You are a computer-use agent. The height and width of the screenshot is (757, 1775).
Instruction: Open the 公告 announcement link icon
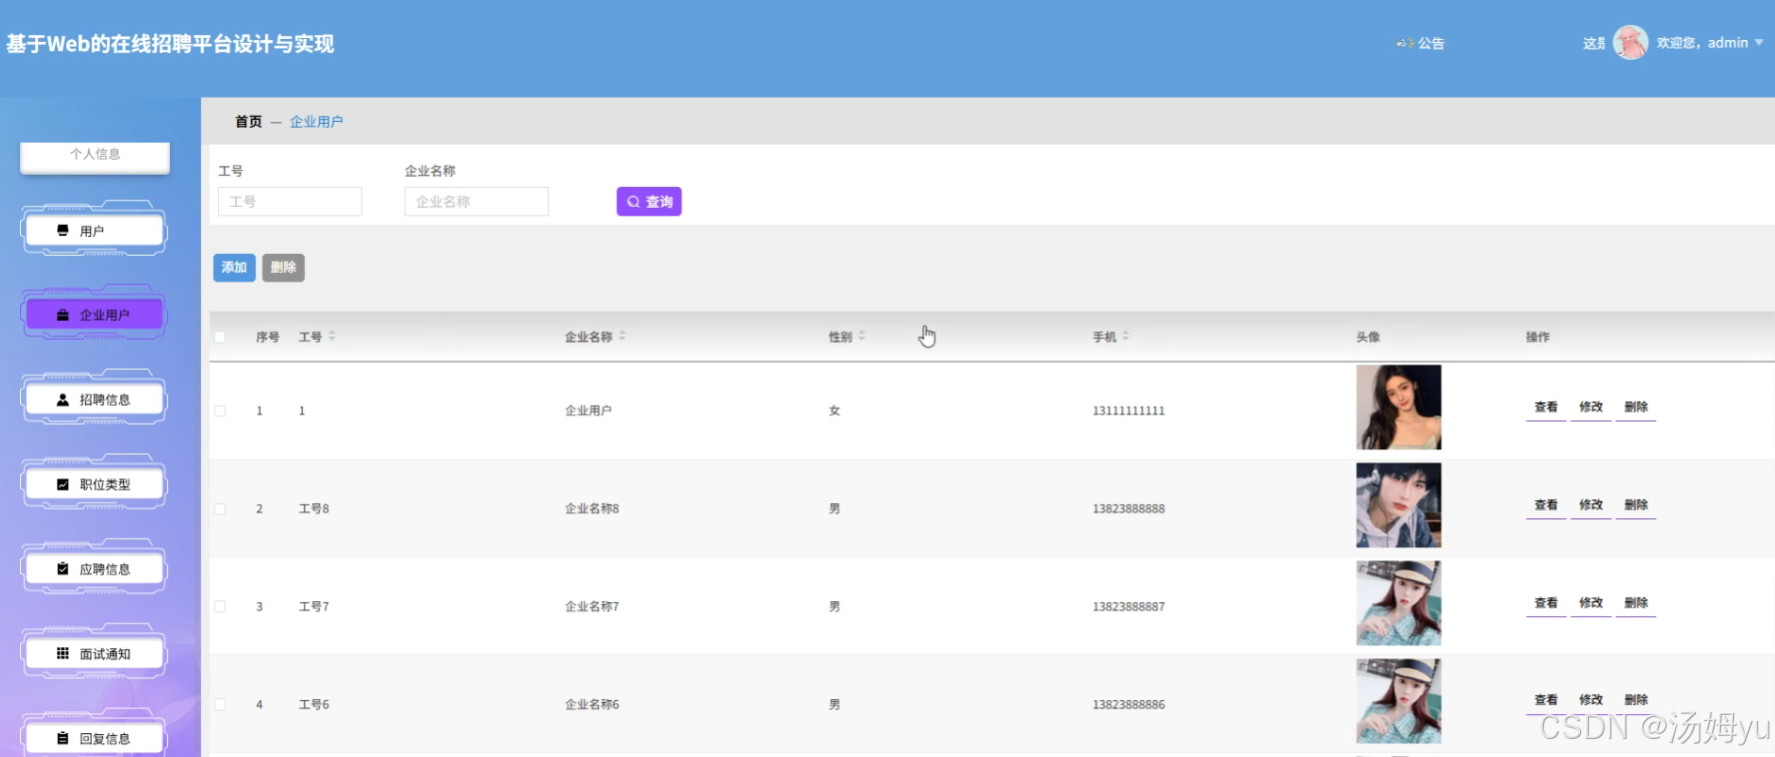[1404, 43]
